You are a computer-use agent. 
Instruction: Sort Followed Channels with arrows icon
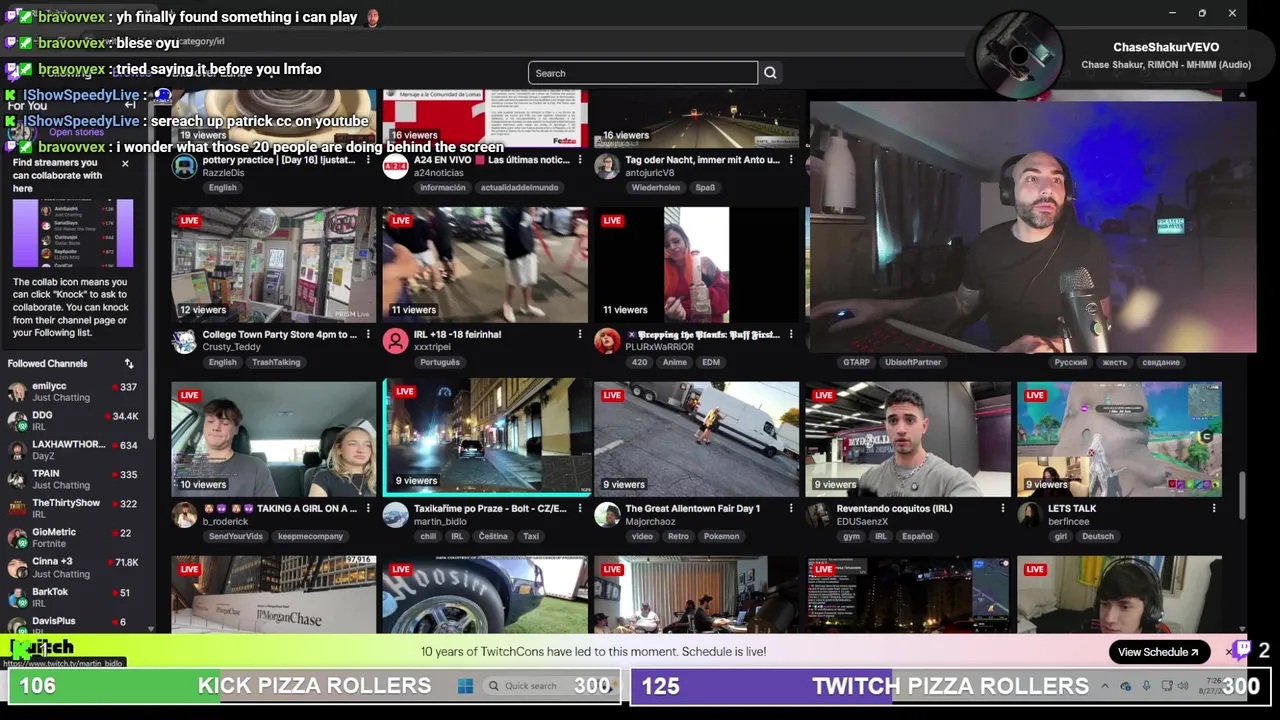[129, 364]
